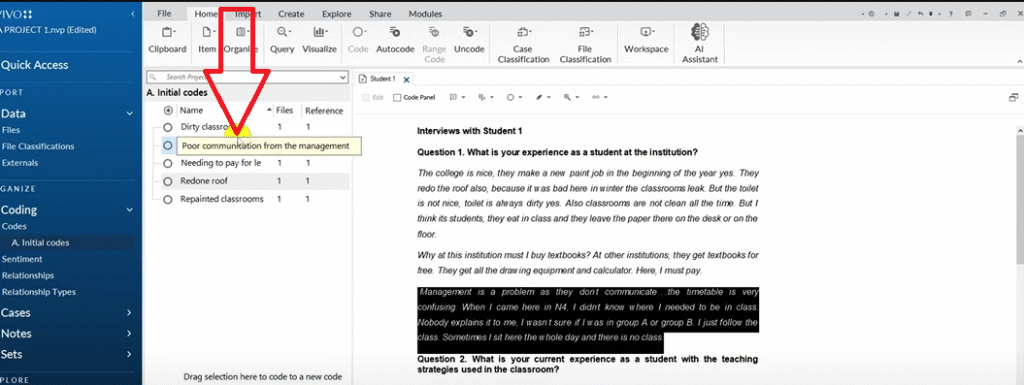This screenshot has width=1024, height=385.
Task: Collapse the navigation pane with the top chevron
Action: click(x=133, y=14)
